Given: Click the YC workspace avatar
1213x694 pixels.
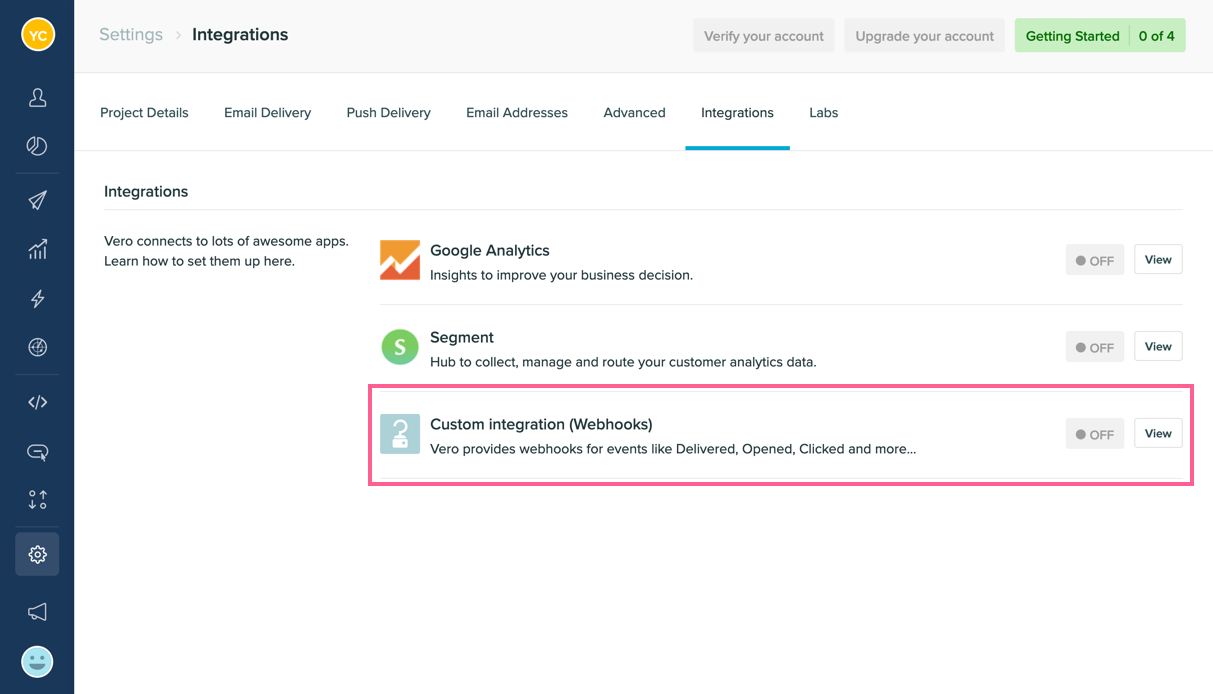Looking at the screenshot, I should coord(37,33).
